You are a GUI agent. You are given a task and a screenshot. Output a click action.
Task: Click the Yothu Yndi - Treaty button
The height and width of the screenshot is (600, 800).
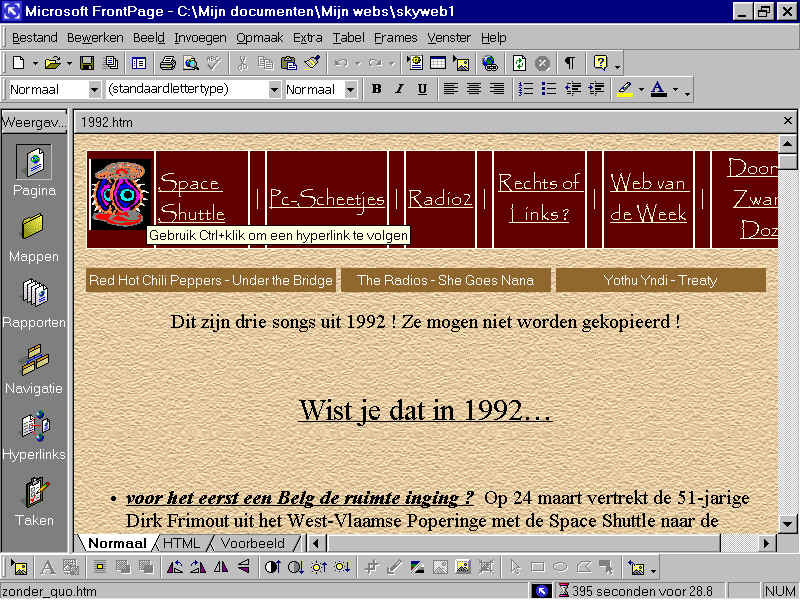(661, 280)
